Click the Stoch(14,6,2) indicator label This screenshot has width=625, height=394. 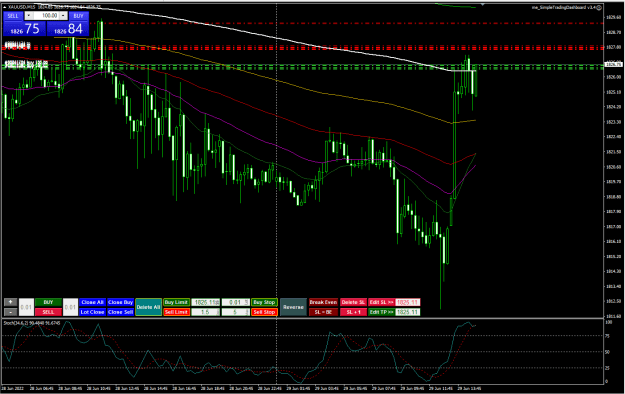(x=32, y=323)
